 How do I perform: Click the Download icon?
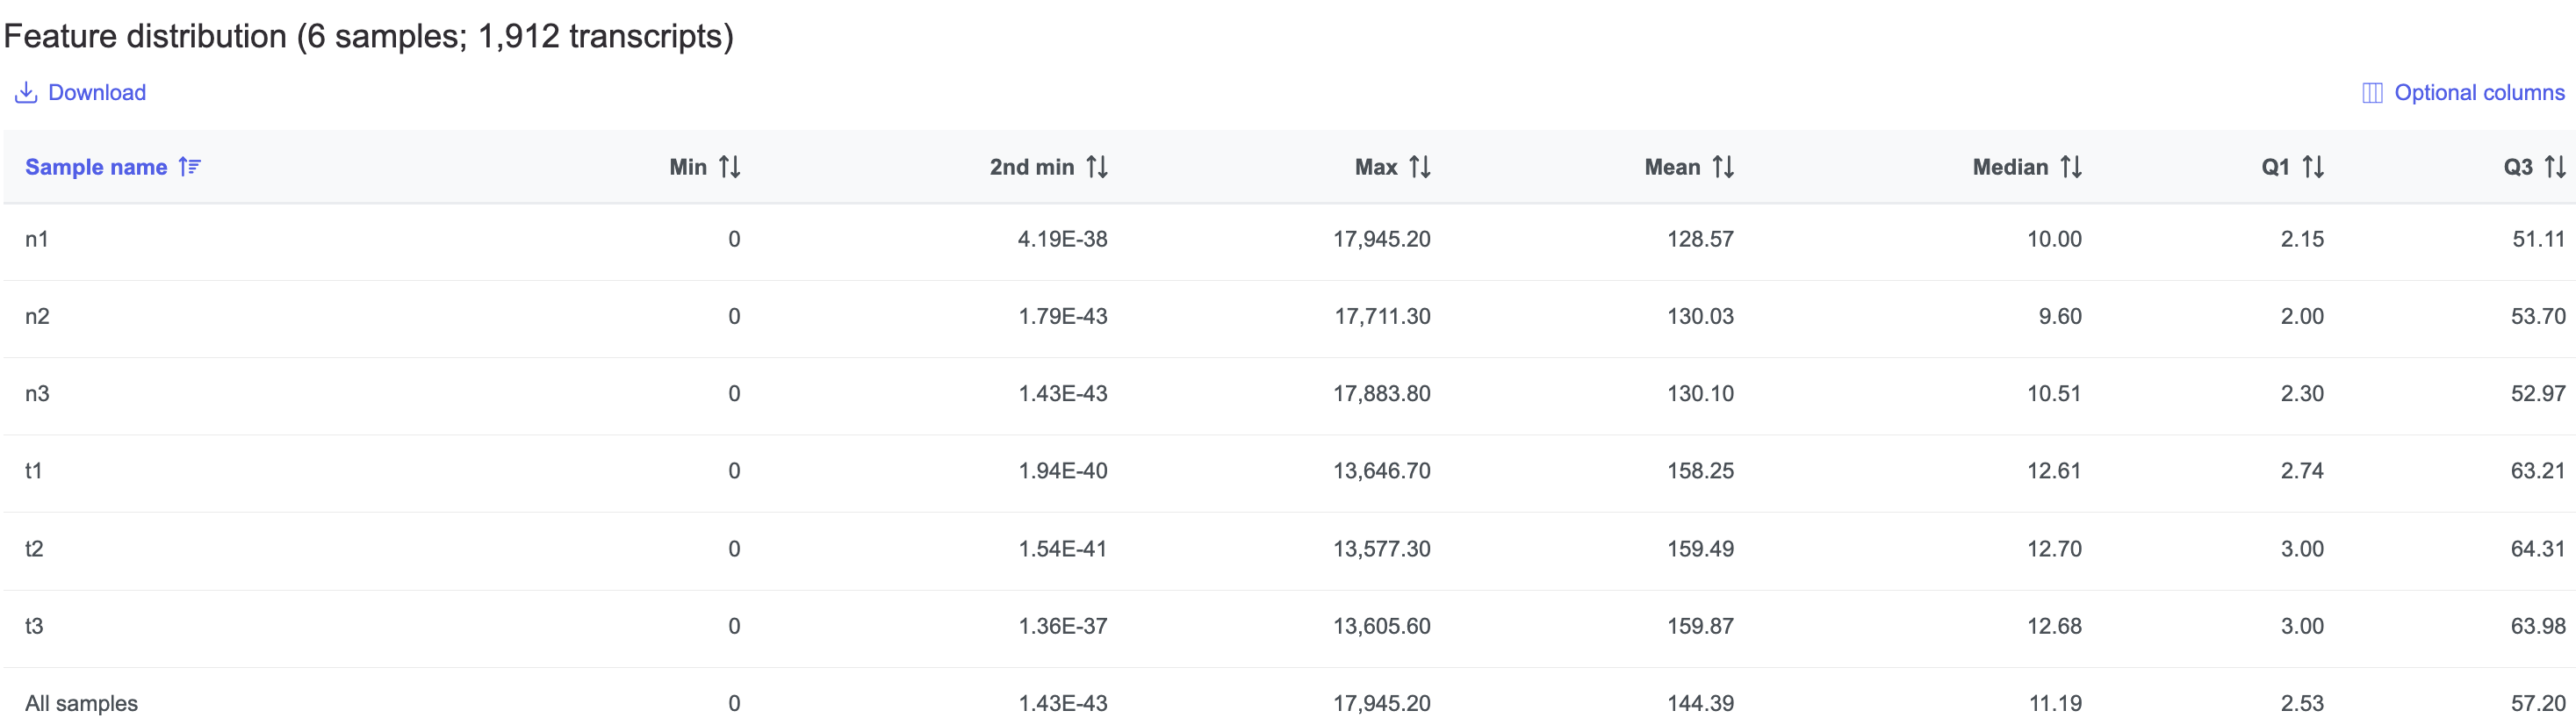[26, 93]
